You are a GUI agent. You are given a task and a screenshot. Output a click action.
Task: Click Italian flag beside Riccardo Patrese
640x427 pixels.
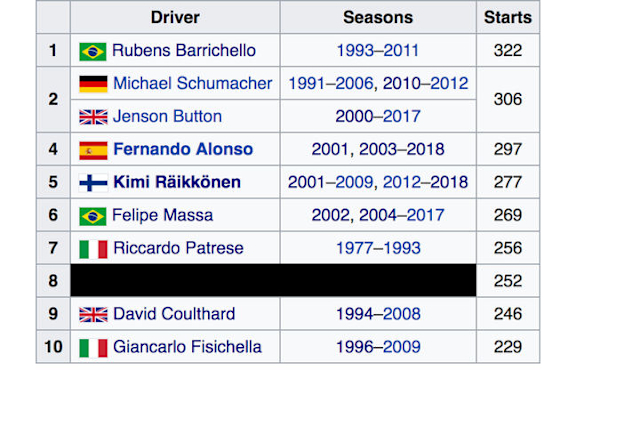tap(93, 249)
